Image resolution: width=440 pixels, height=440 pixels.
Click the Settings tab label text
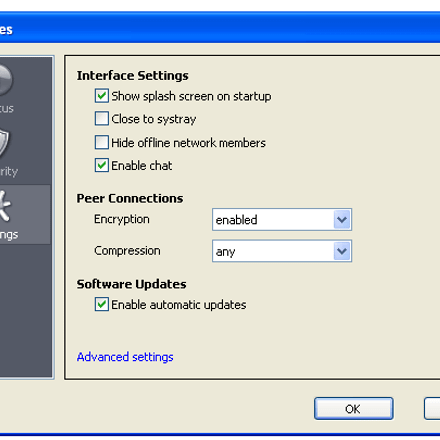pos(9,235)
